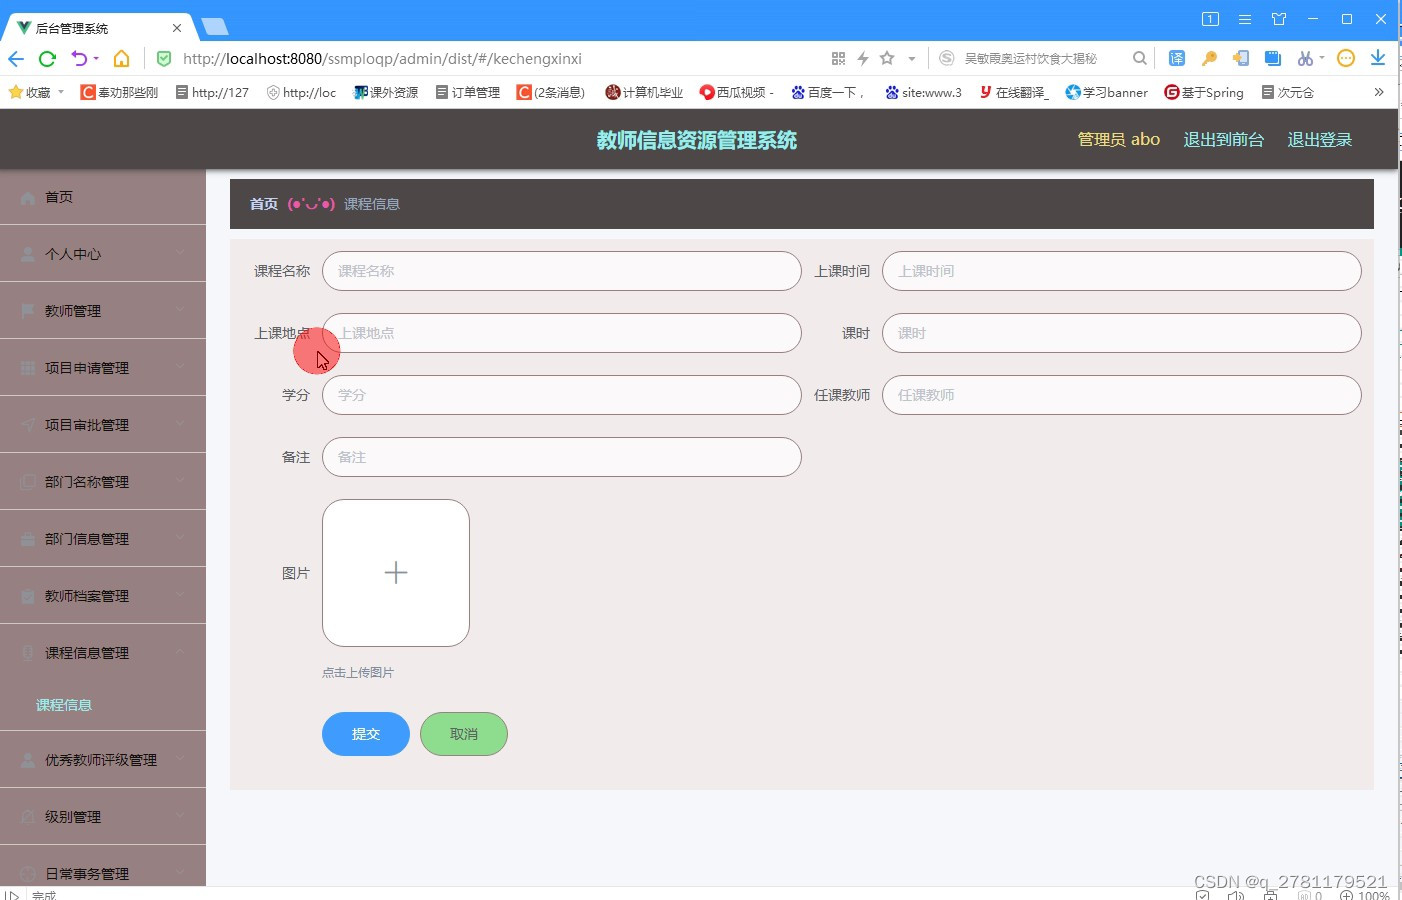Expand the 个人中心 sidebar menu

103,254
